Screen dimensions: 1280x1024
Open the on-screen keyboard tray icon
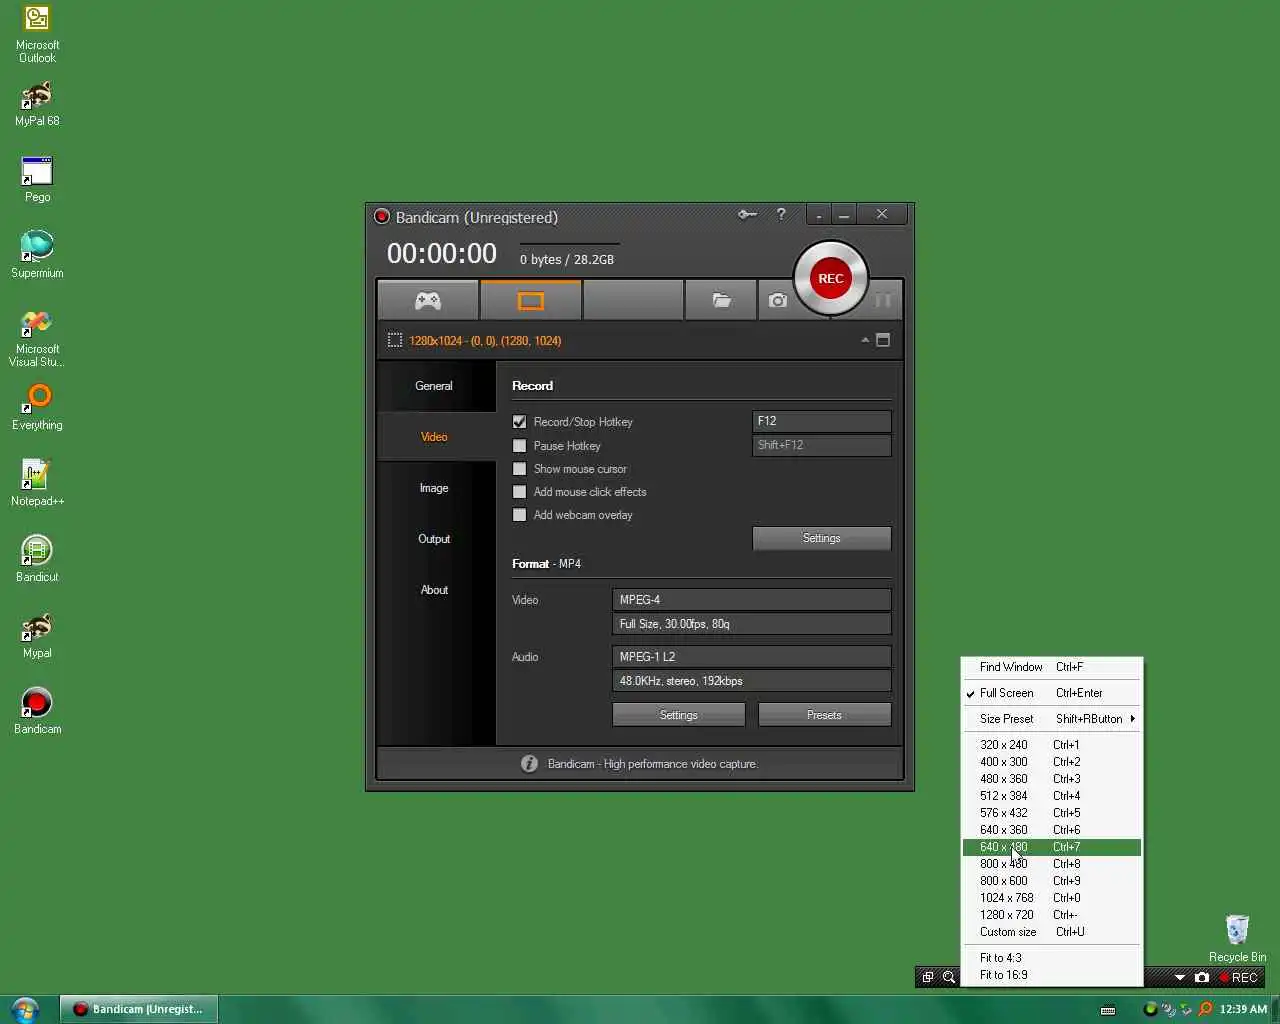(1108, 1010)
